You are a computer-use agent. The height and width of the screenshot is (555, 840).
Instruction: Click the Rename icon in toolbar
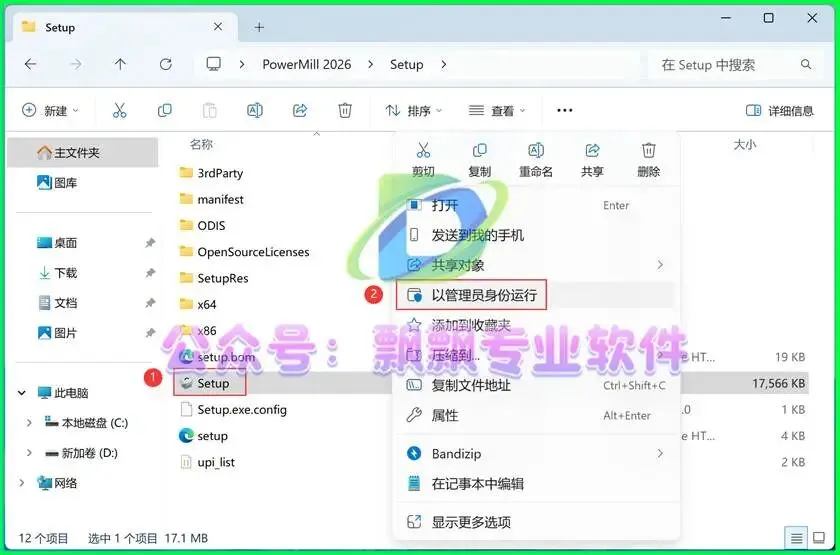(x=254, y=111)
